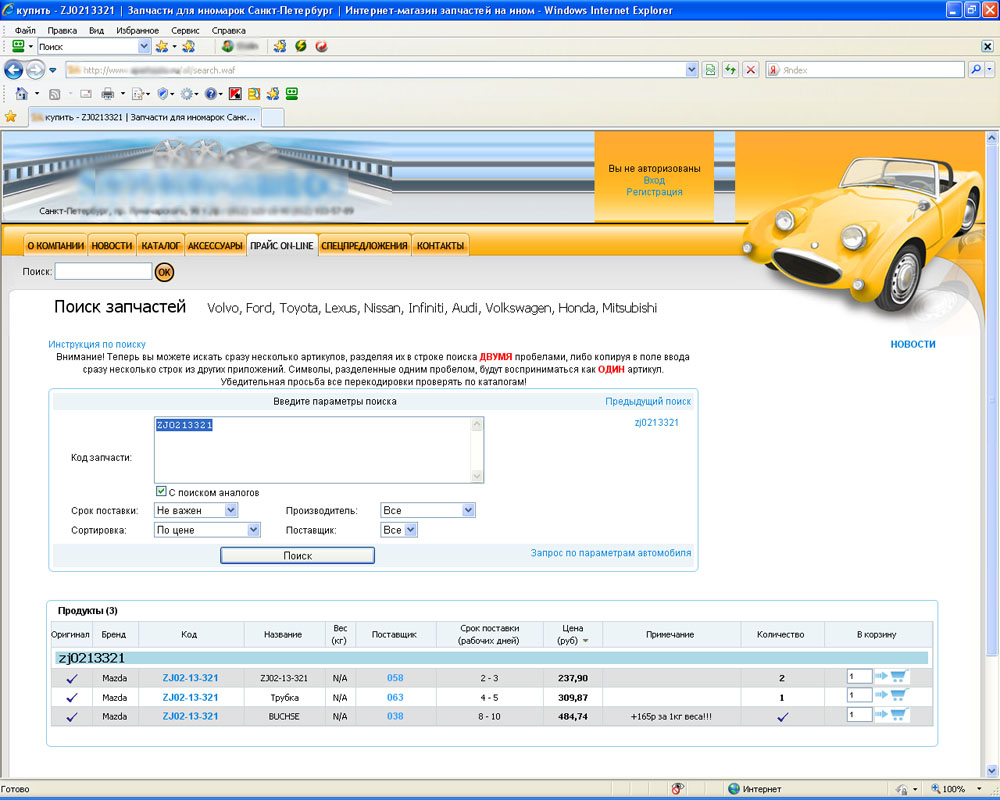The image size is (1000, 800).
Task: Open the 'Срок поставки' dropdown
Action: (x=196, y=510)
